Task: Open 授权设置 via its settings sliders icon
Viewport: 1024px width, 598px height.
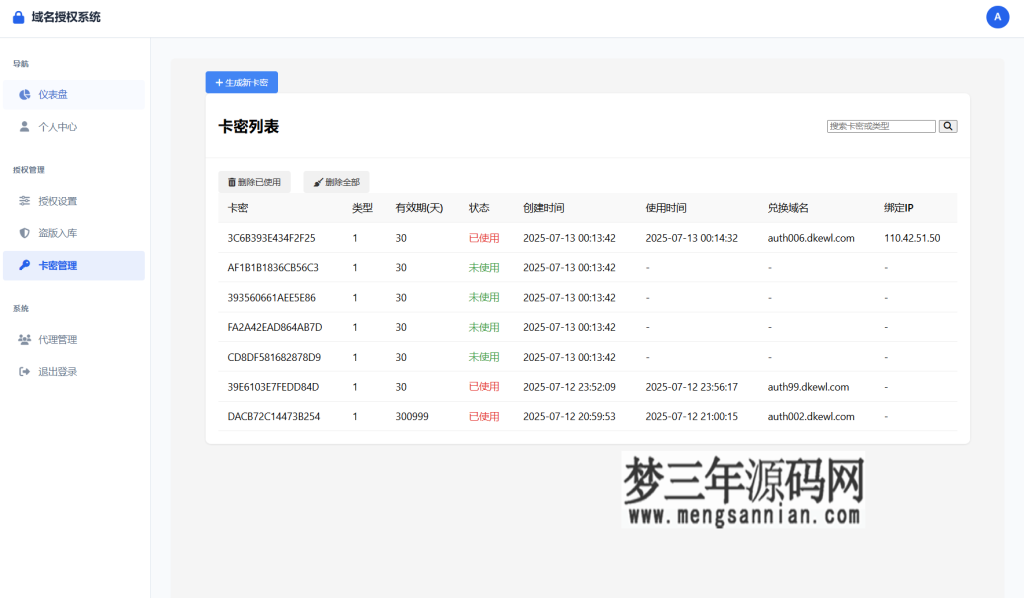Action: (x=24, y=200)
